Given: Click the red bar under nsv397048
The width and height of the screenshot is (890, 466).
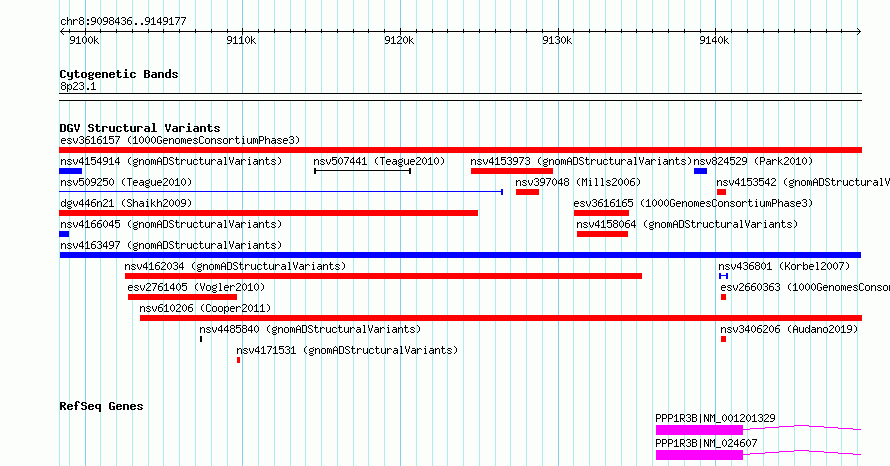Looking at the screenshot, I should [x=527, y=192].
